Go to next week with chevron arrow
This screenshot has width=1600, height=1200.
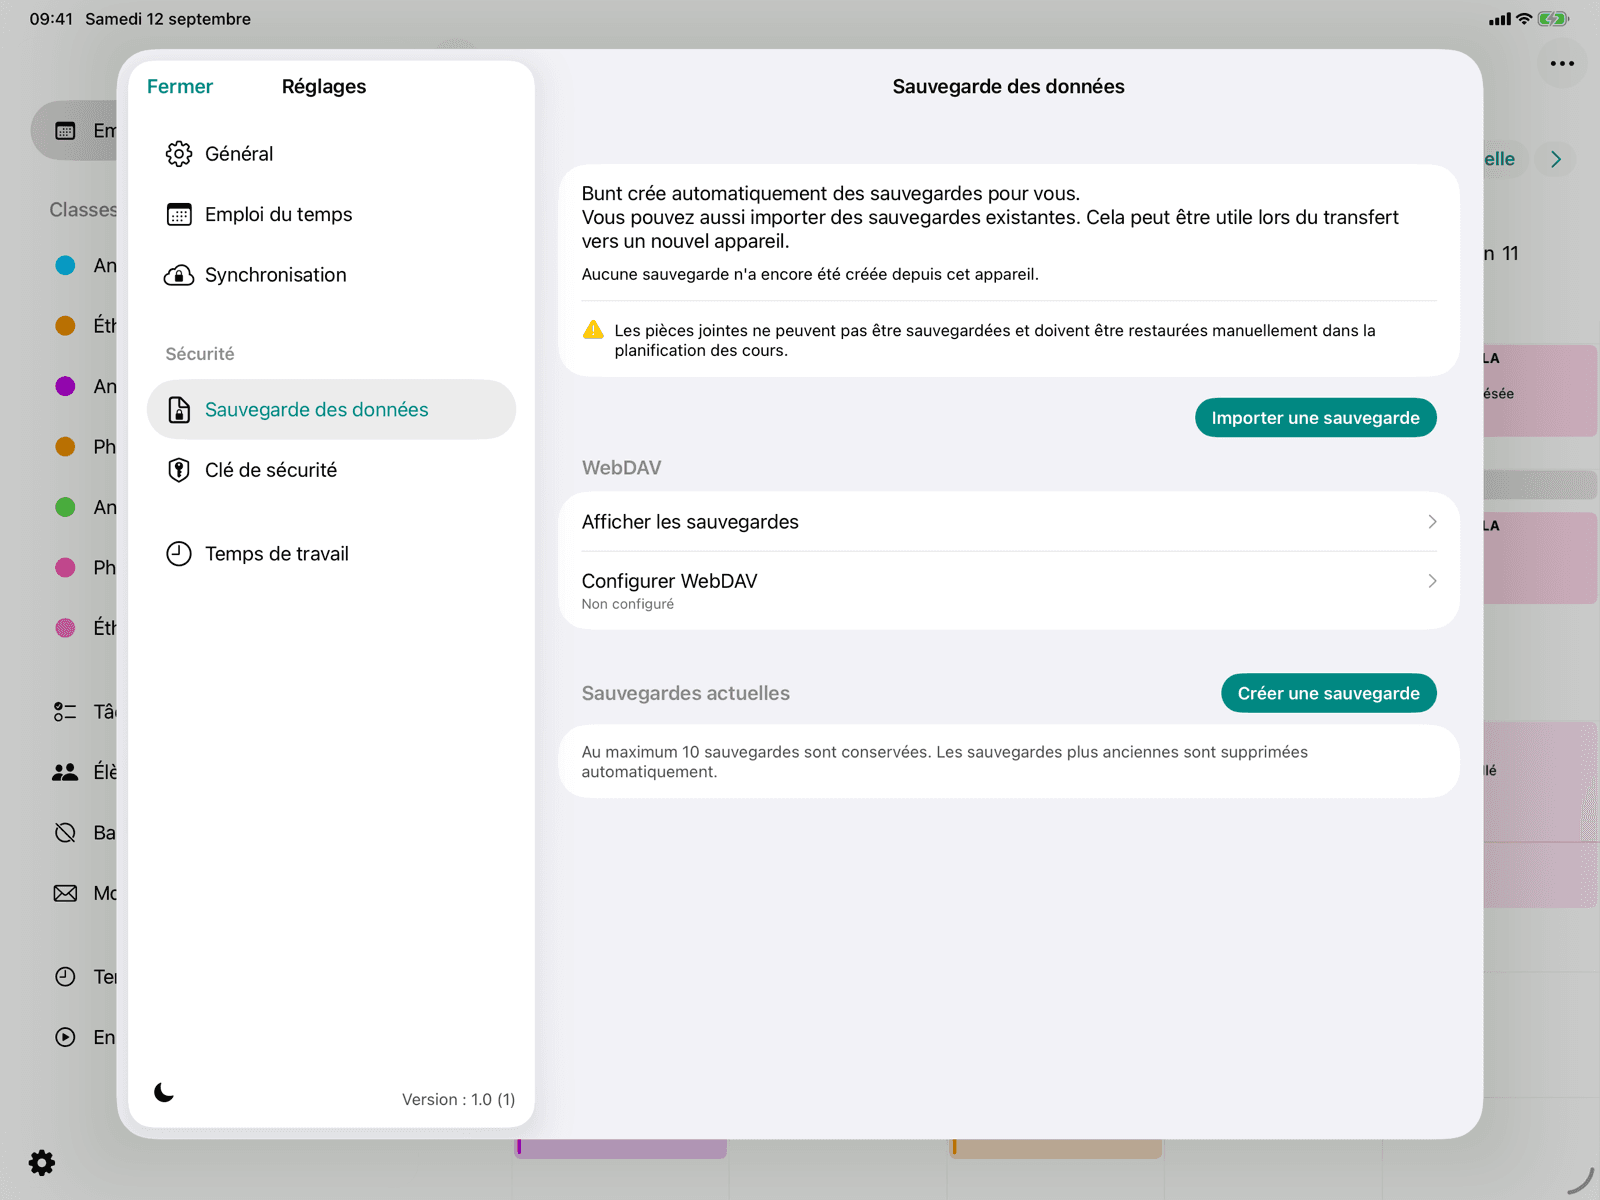pos(1556,159)
